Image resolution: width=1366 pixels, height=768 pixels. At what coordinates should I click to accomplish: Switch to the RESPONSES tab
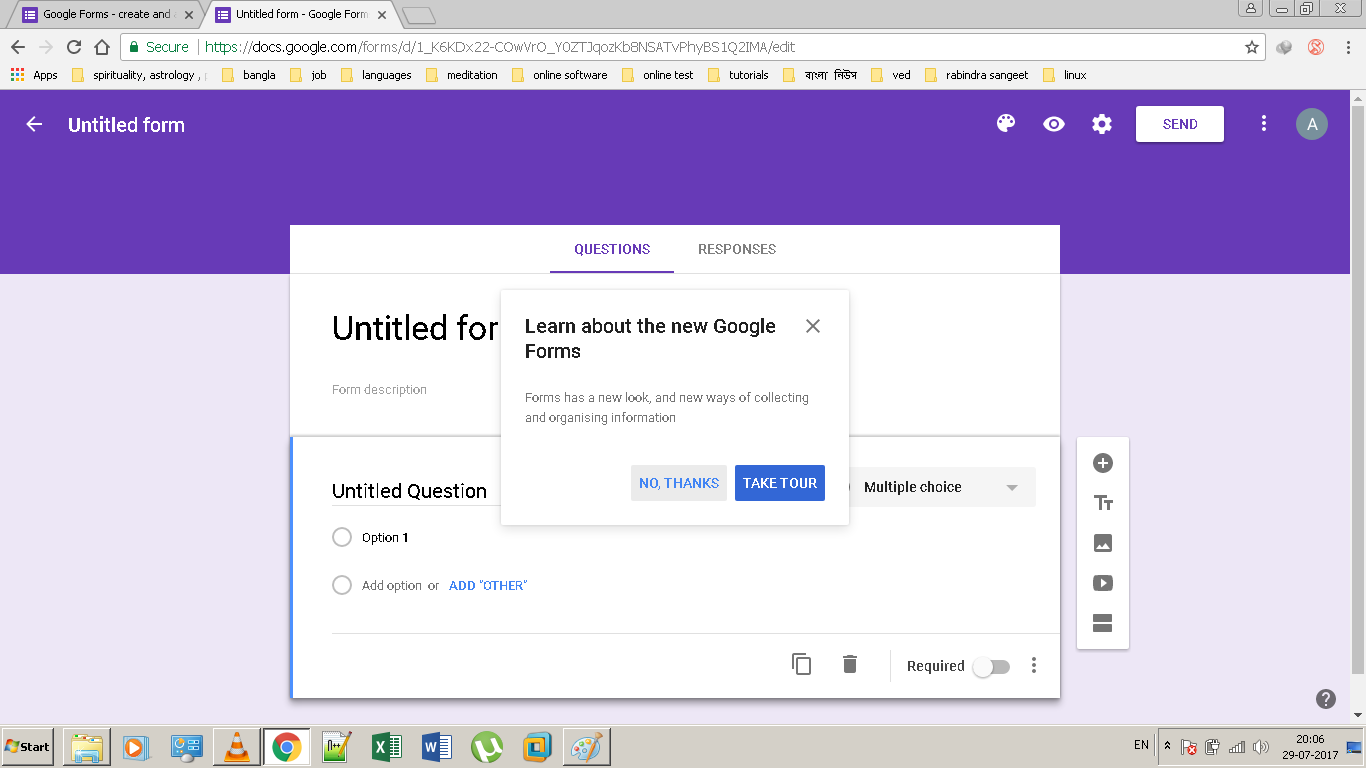tap(737, 249)
